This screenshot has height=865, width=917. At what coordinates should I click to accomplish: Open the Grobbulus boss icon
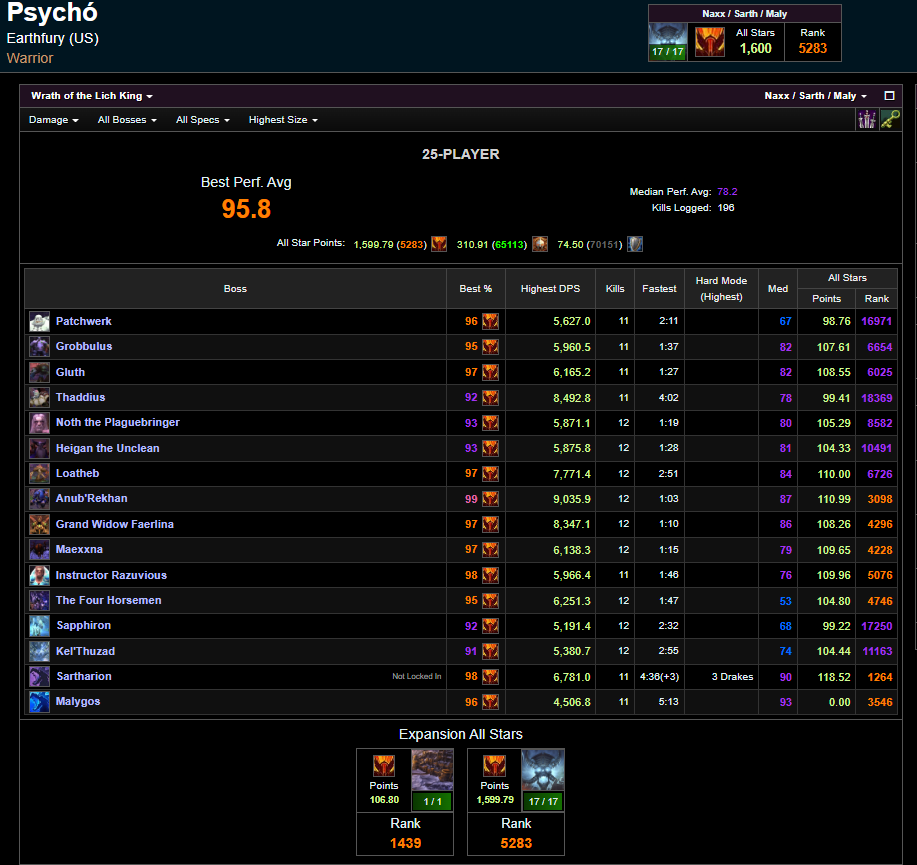click(39, 347)
